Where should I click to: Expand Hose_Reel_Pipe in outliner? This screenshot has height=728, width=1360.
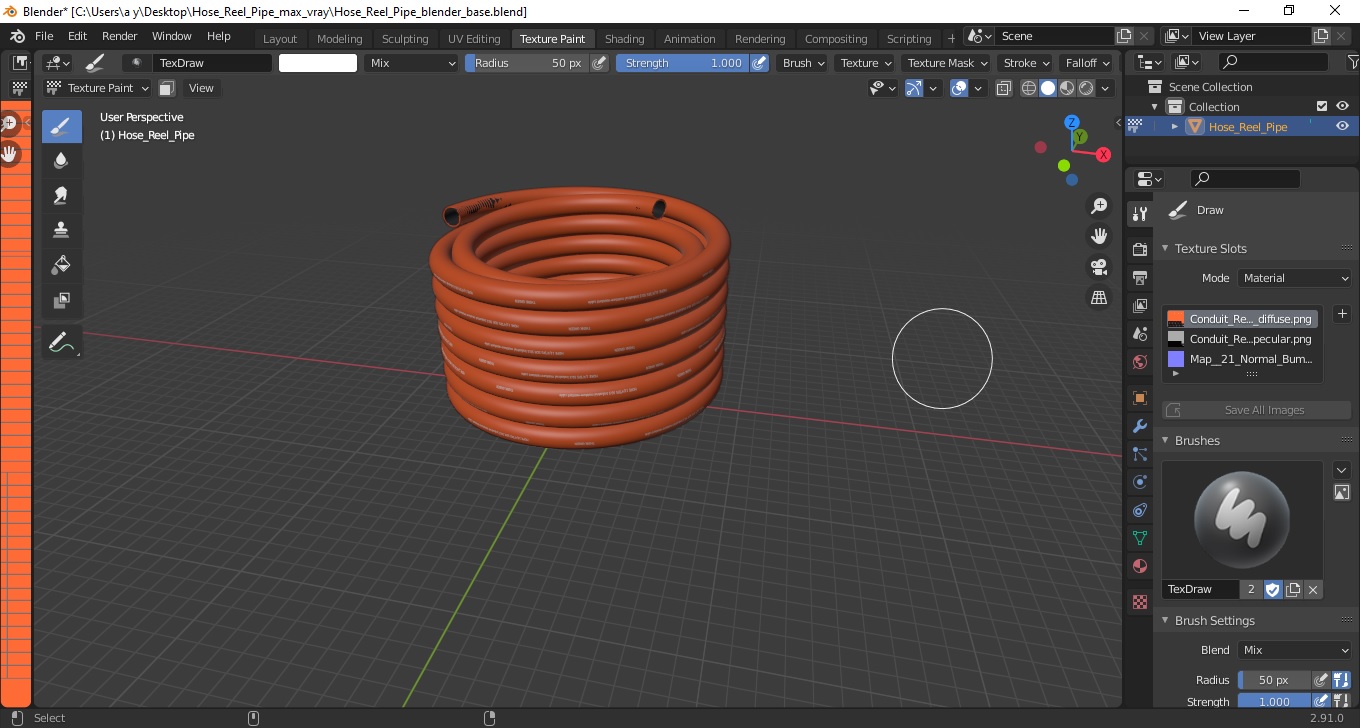click(x=1175, y=127)
